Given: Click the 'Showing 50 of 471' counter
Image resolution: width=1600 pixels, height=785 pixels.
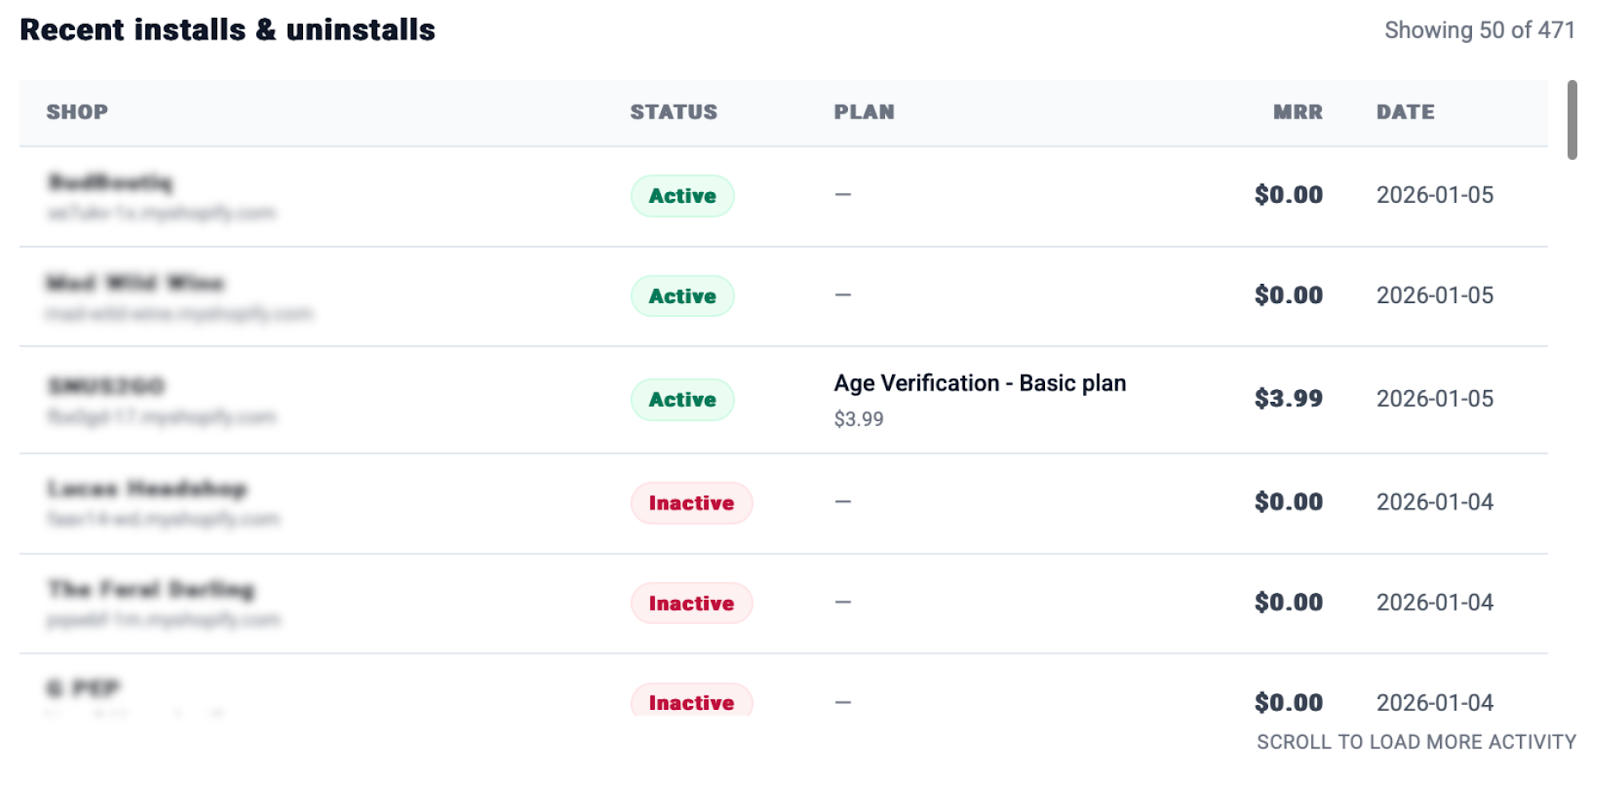Looking at the screenshot, I should point(1479,30).
